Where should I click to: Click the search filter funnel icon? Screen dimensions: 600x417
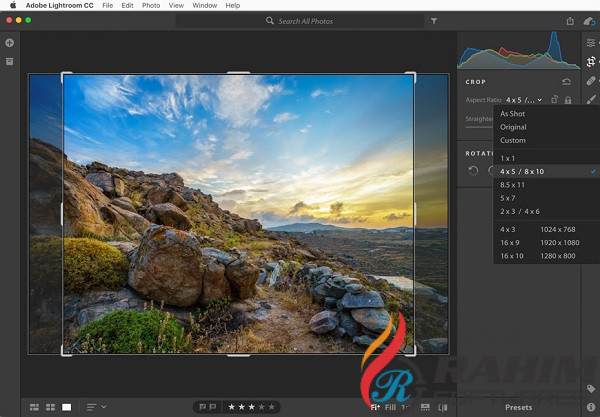pyautogui.click(x=433, y=20)
